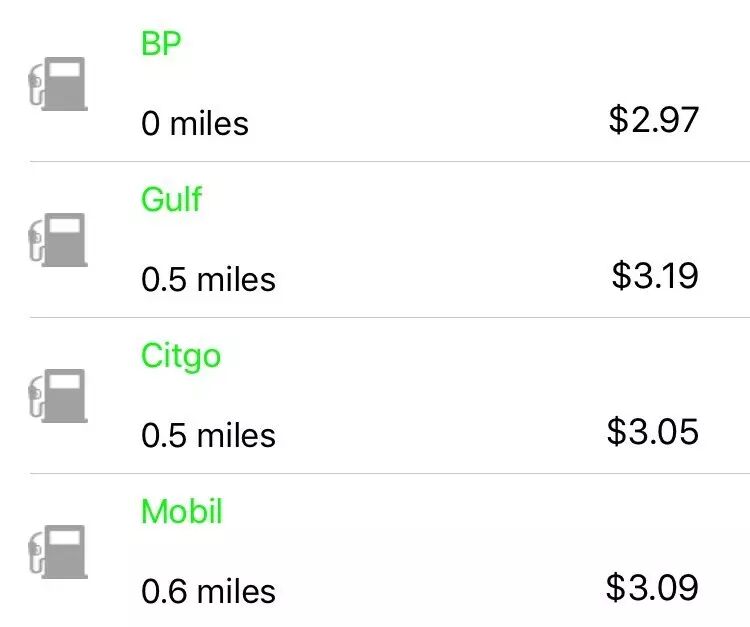Viewport: 750px width, 627px height.
Task: Select the Citgo station name
Action: (181, 357)
